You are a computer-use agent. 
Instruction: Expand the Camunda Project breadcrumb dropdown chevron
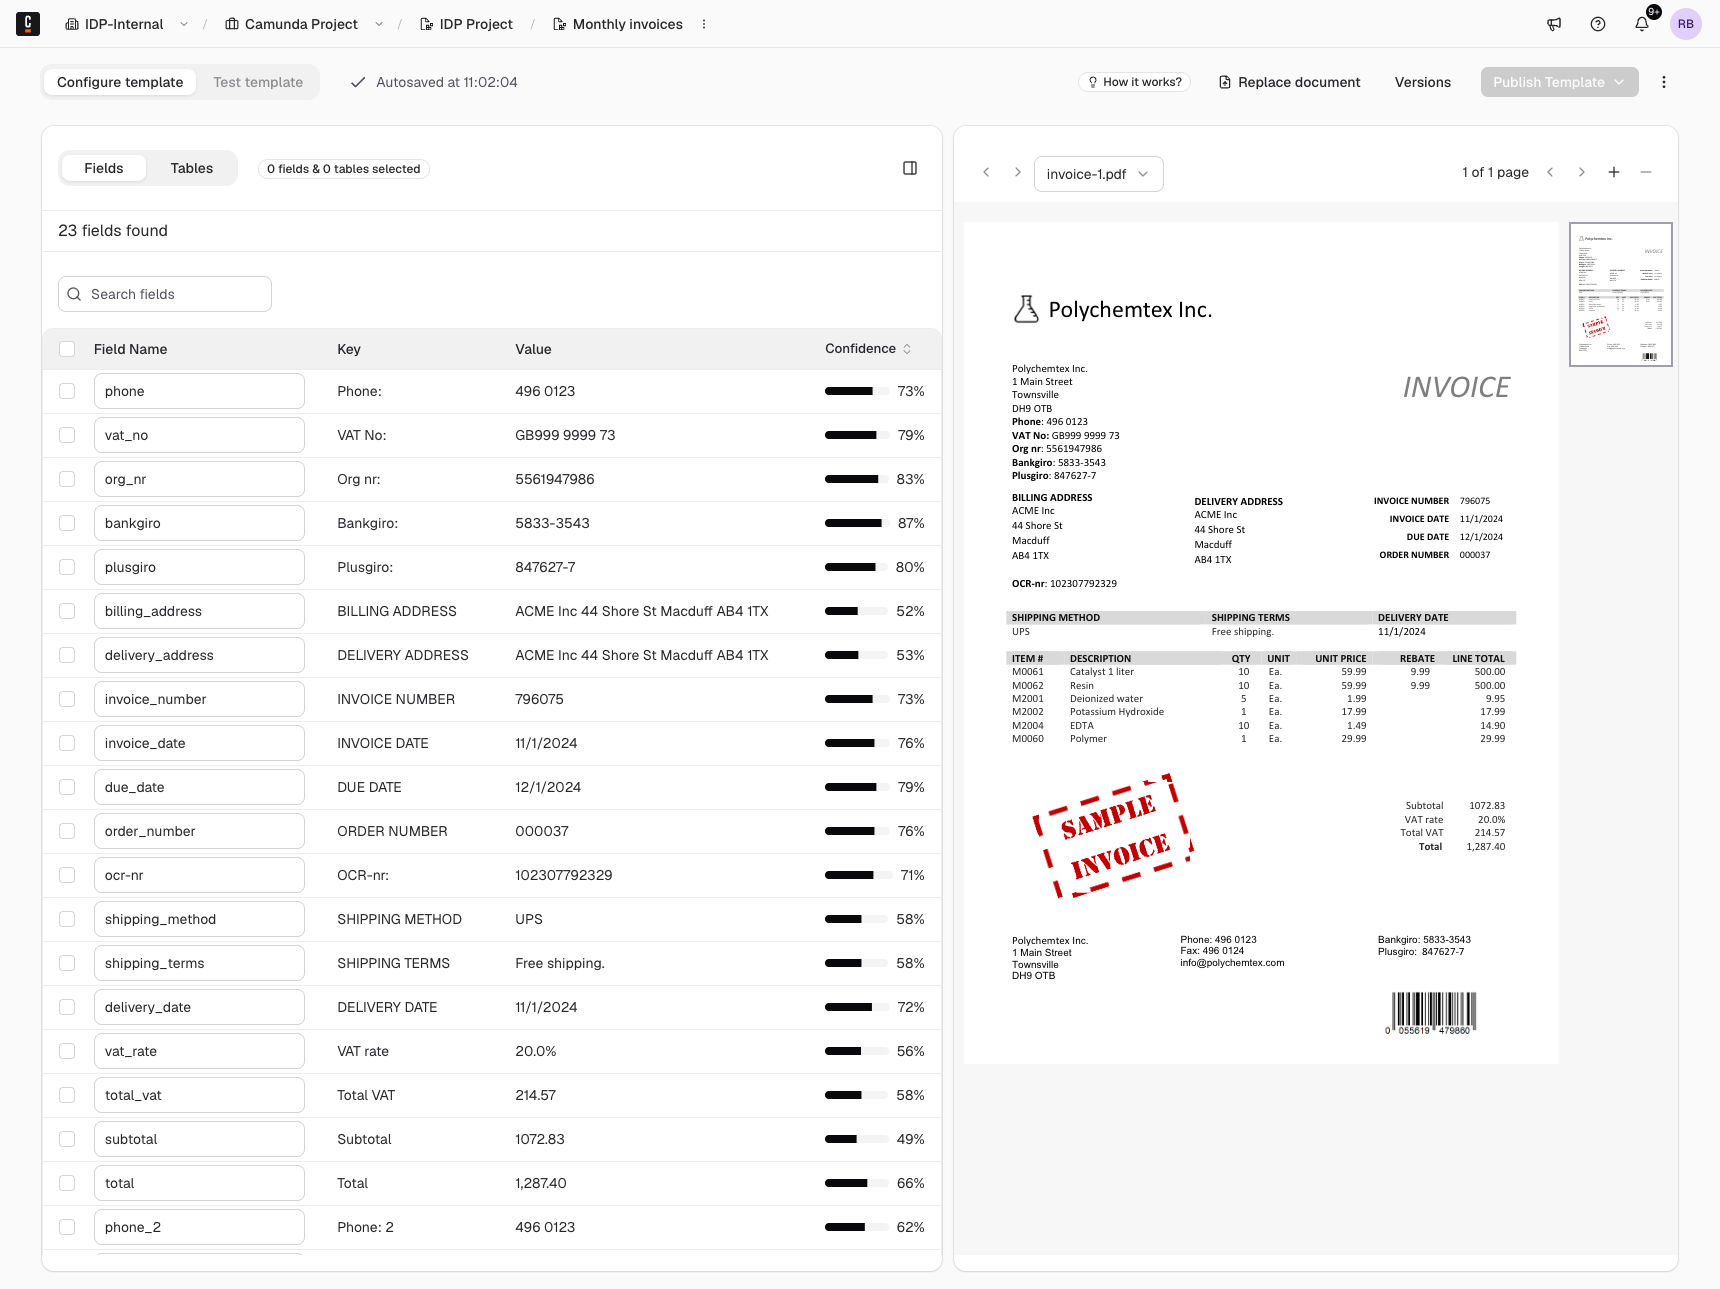(x=379, y=24)
